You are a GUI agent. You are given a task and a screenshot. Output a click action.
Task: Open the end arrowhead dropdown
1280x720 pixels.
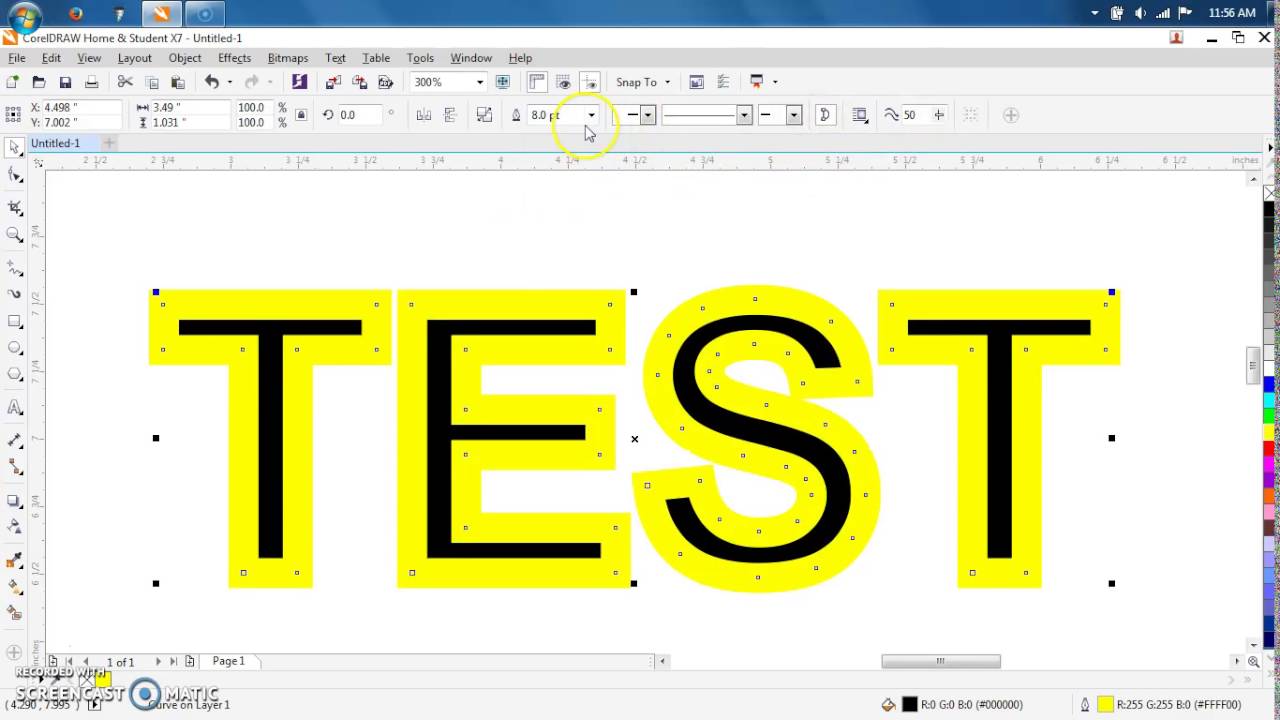[x=794, y=115]
